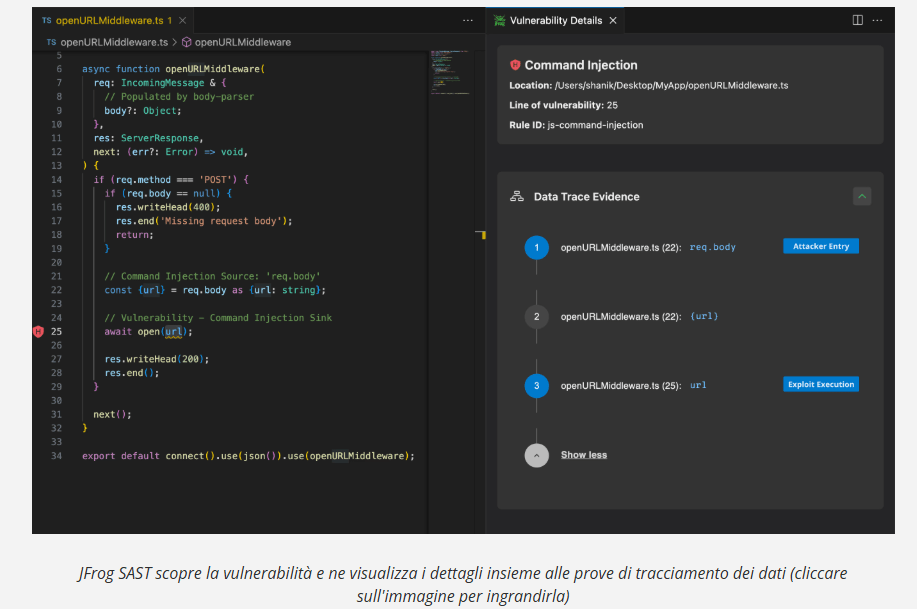Select the Vulnerability Details tab
This screenshot has width=917, height=609.
click(555, 19)
